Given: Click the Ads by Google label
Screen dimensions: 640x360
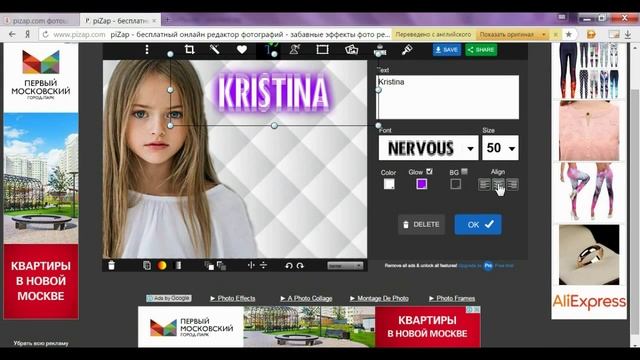Looking at the screenshot, I should 169,298.
